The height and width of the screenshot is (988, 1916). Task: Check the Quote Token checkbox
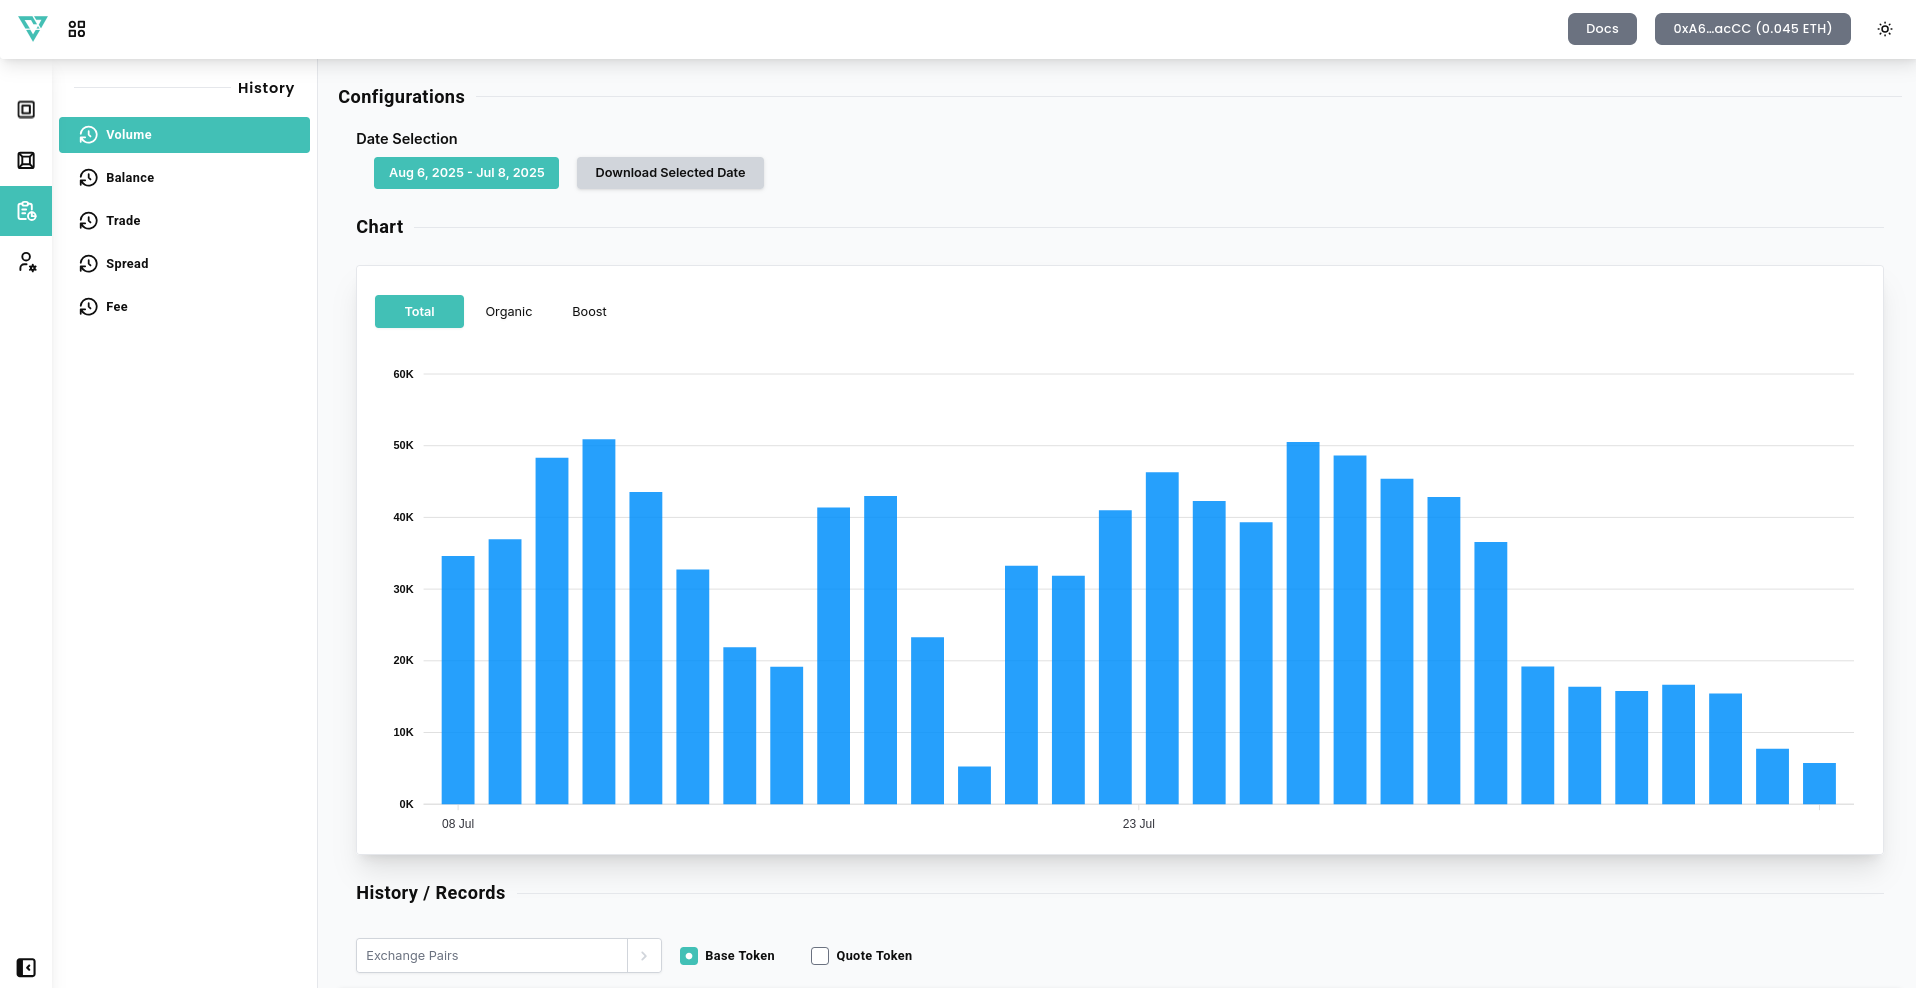click(x=820, y=956)
